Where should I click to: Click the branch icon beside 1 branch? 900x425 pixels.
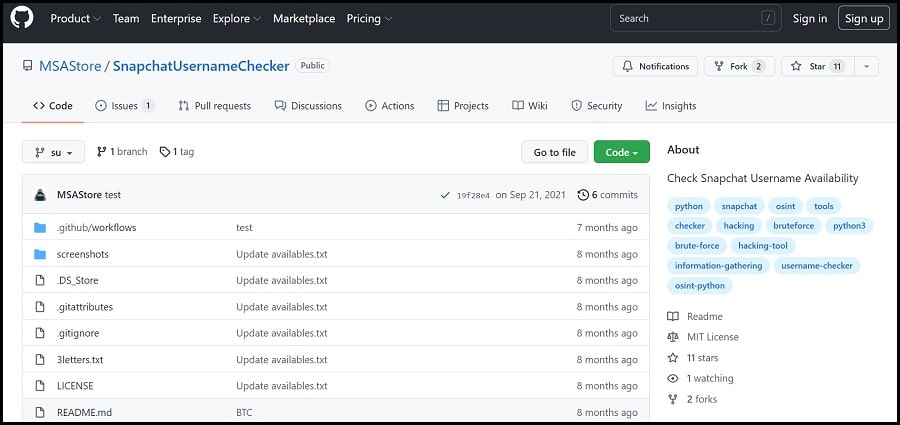tap(102, 152)
